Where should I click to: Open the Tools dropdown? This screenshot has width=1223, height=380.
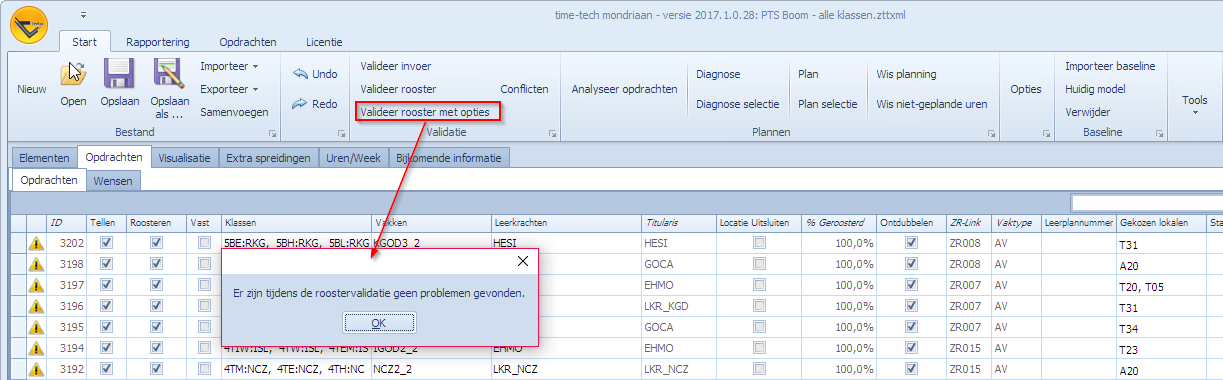pyautogui.click(x=1195, y=104)
